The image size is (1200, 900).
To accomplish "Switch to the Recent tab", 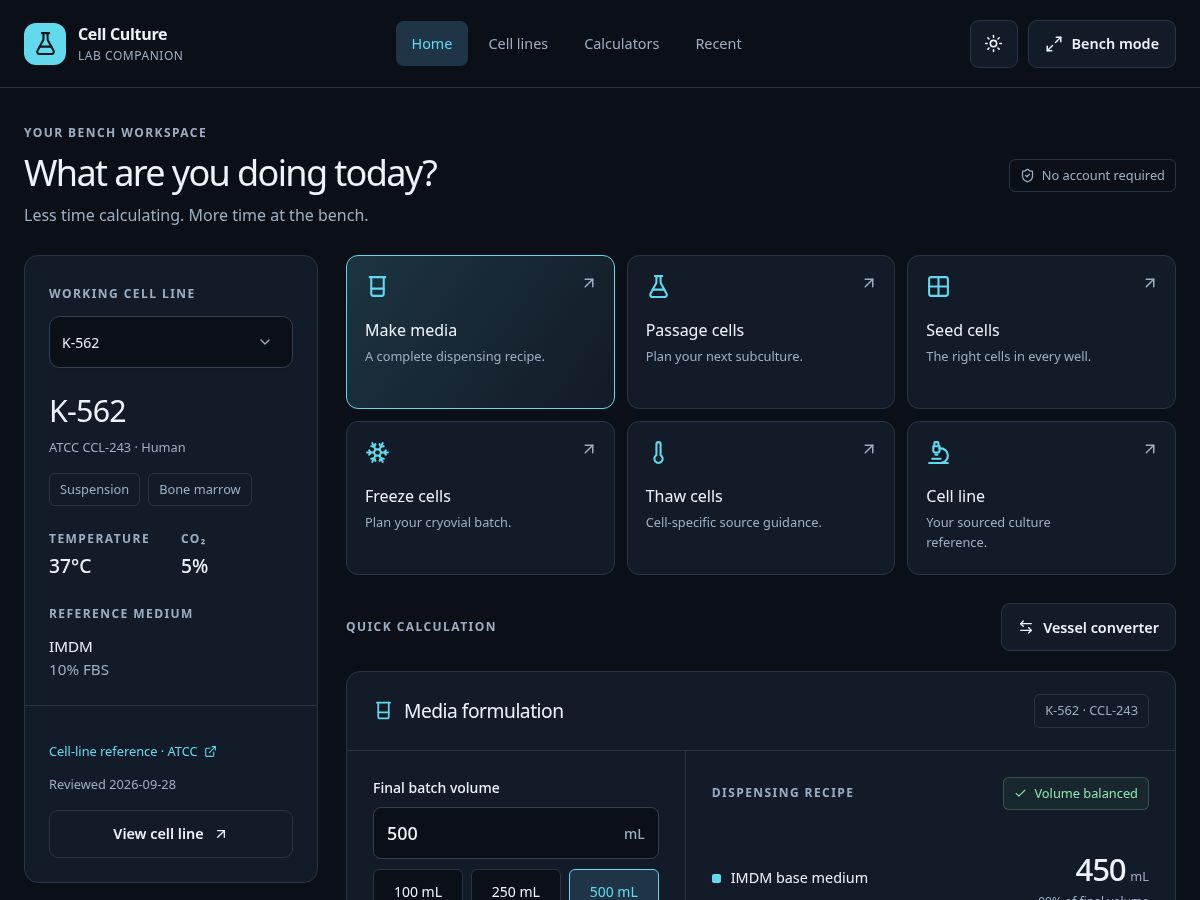I will 718,44.
